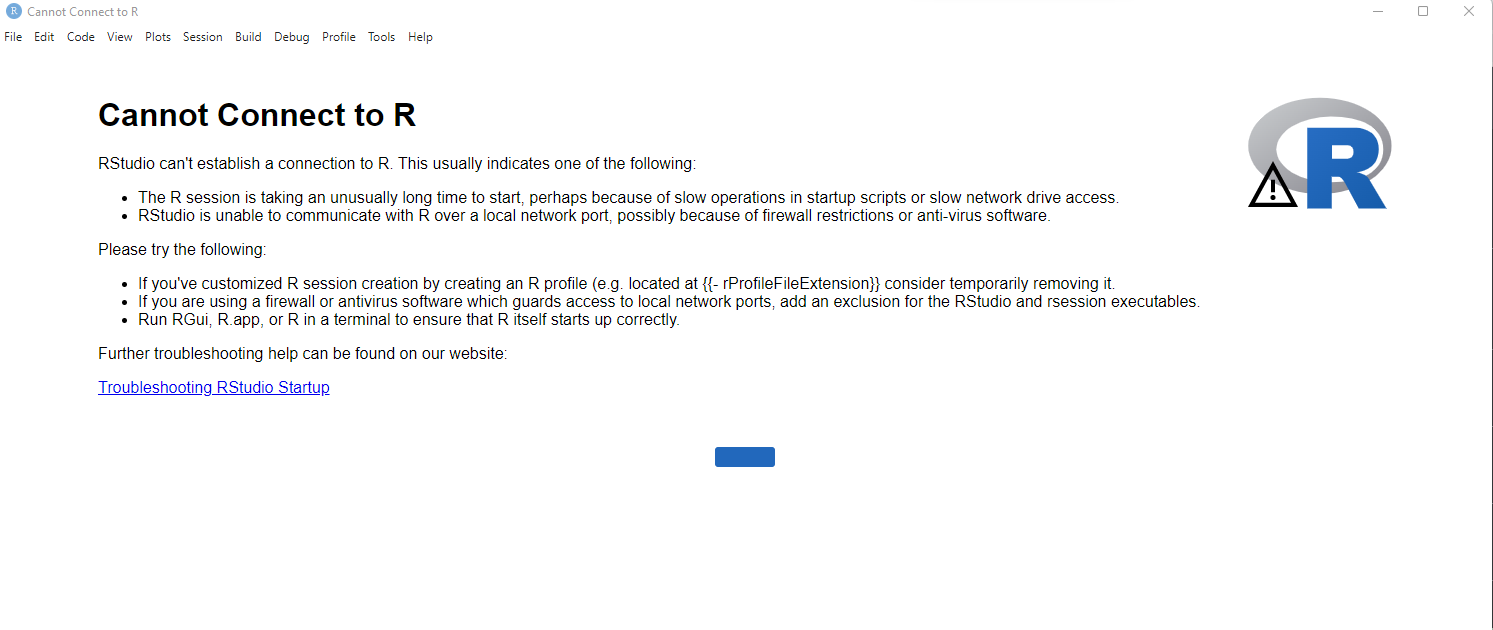Click the warning triangle on the R logo

point(1272,190)
